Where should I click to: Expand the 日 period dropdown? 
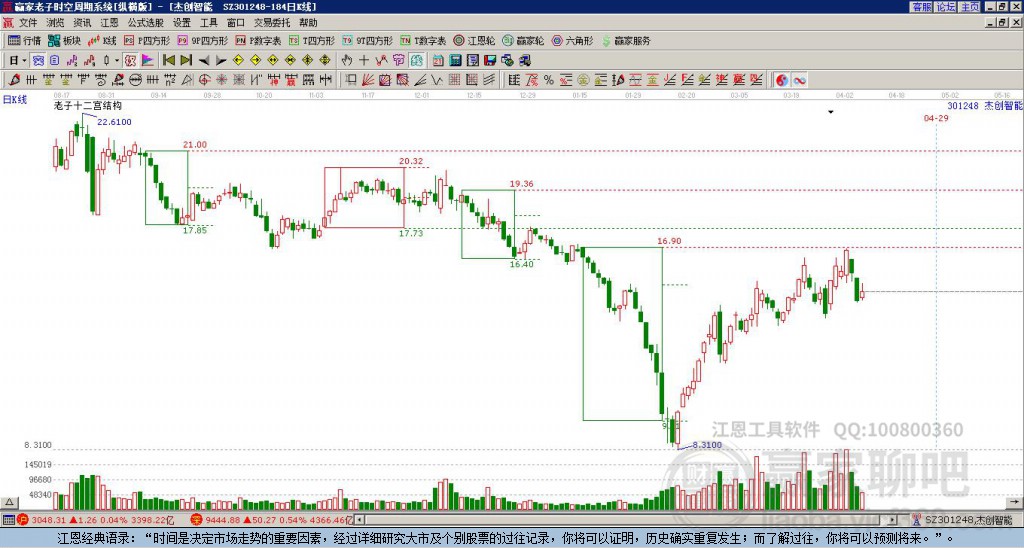click(x=18, y=61)
